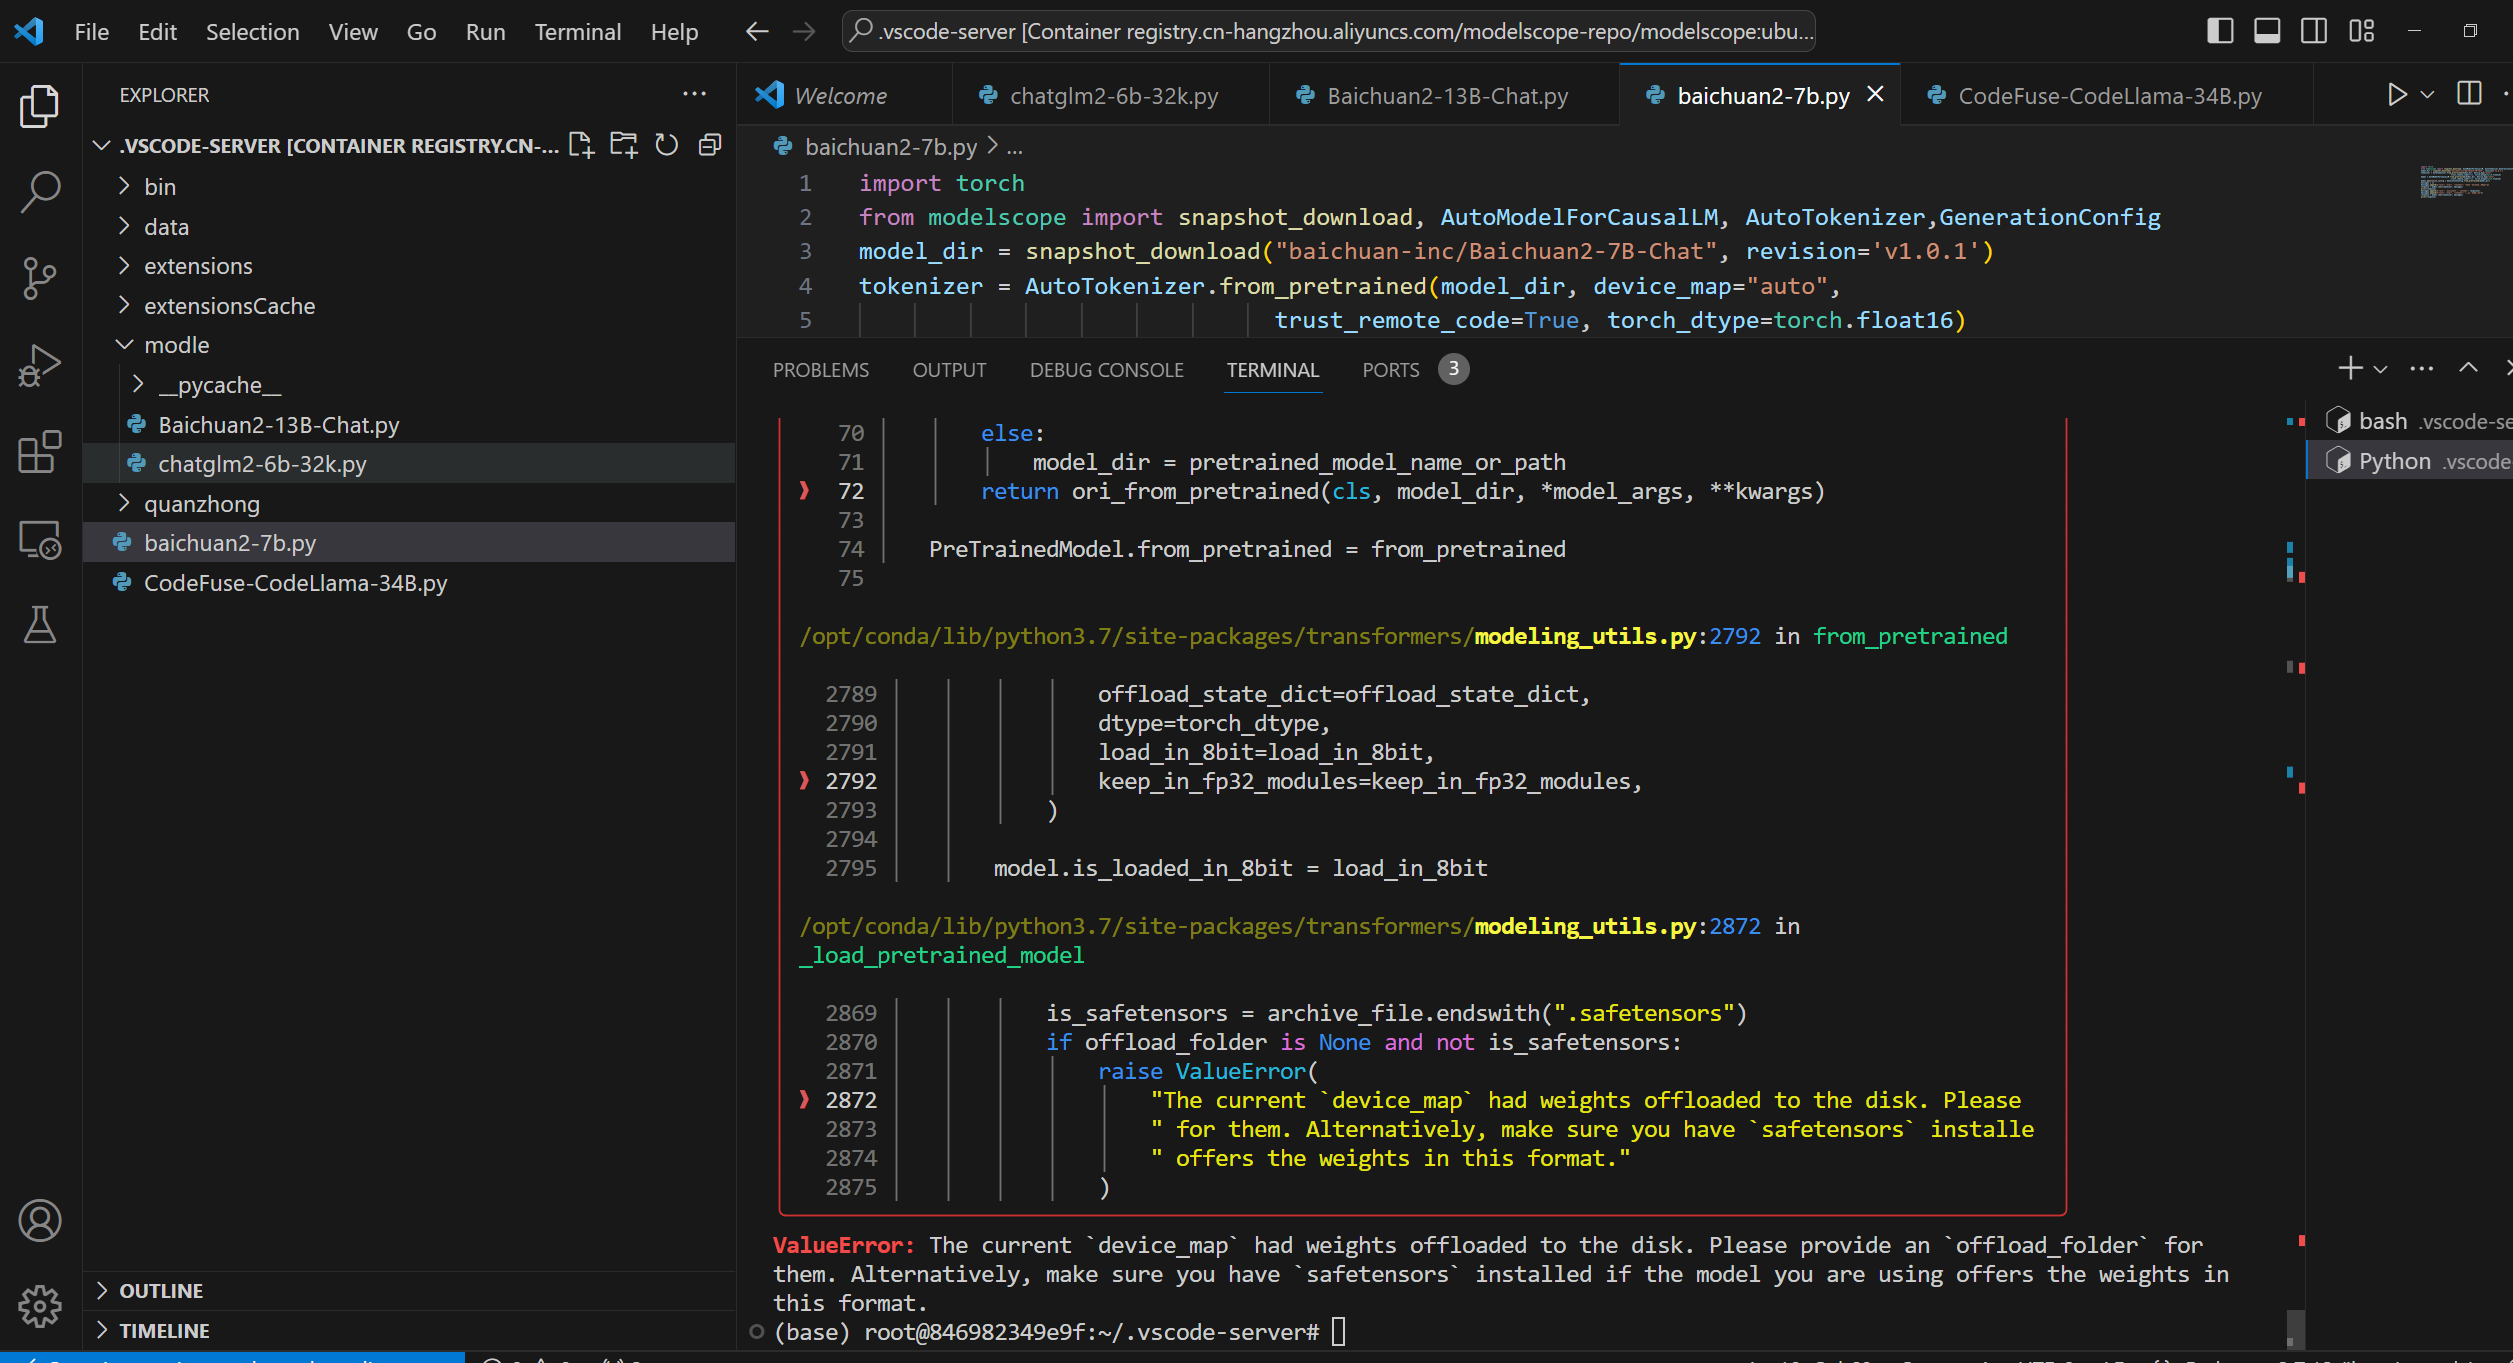Open terminal panel more actions menu
Viewport: 2513px width, 1363px height.
click(2422, 369)
